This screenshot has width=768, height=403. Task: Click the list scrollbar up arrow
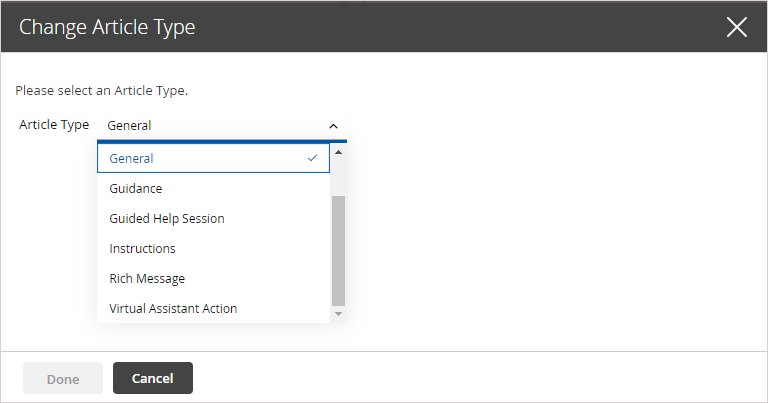338,152
